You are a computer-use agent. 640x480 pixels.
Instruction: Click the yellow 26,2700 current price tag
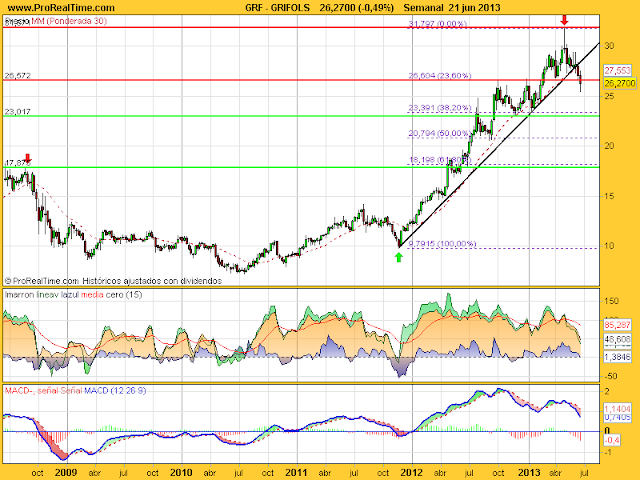pos(620,83)
